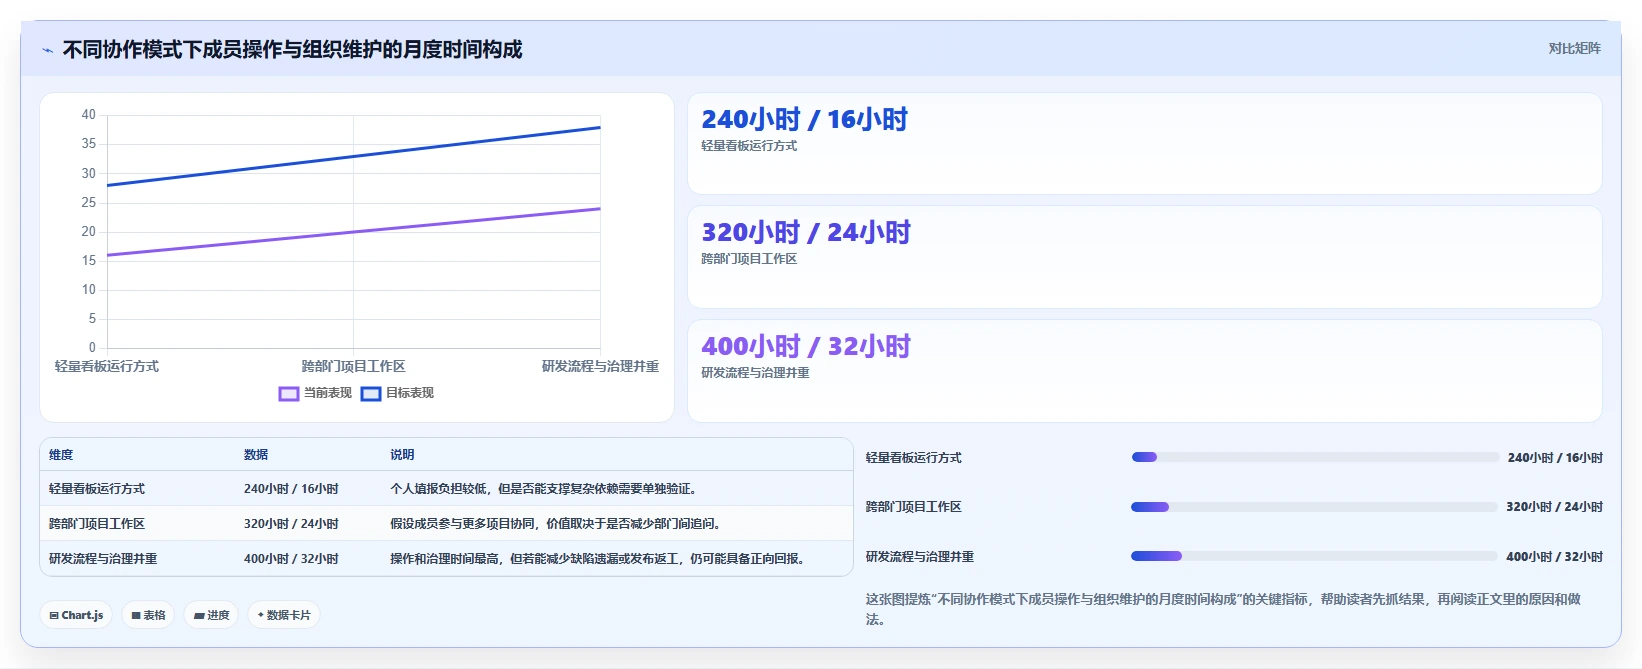1642x669 pixels.
Task: Click the purple 当前表现 line in chart
Action: pyautogui.click(x=354, y=232)
